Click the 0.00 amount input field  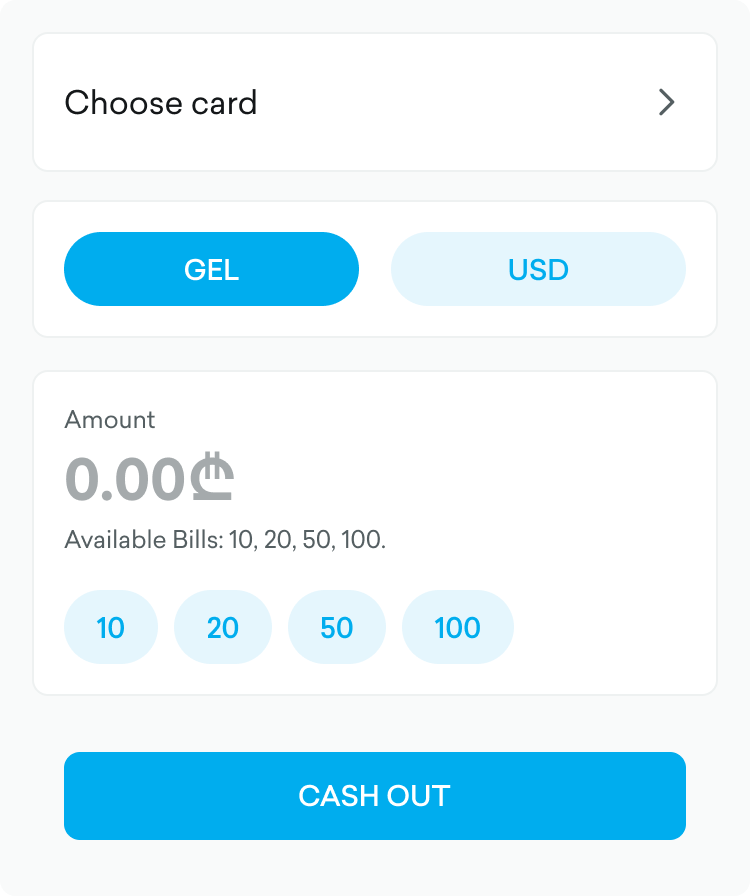pos(126,480)
